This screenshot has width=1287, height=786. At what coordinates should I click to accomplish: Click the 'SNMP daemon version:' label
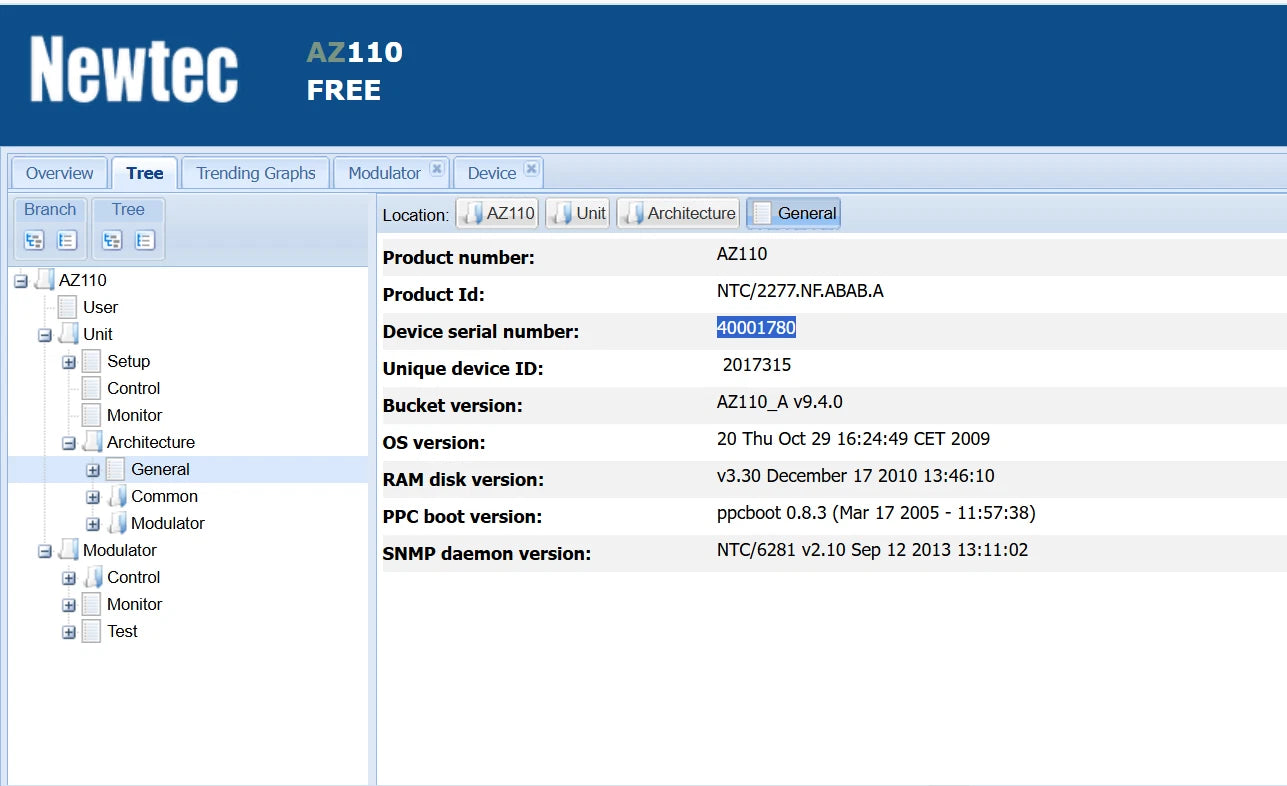tap(487, 553)
